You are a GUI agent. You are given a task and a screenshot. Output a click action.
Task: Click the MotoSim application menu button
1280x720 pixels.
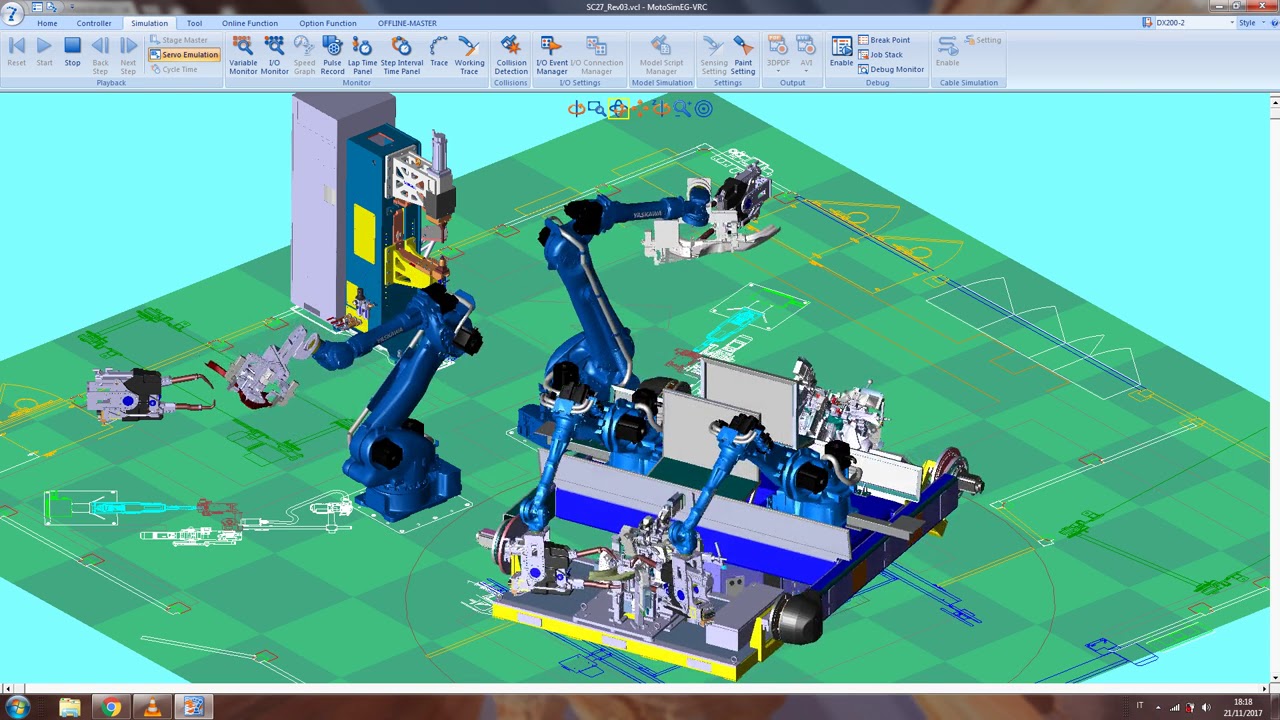tap(13, 14)
